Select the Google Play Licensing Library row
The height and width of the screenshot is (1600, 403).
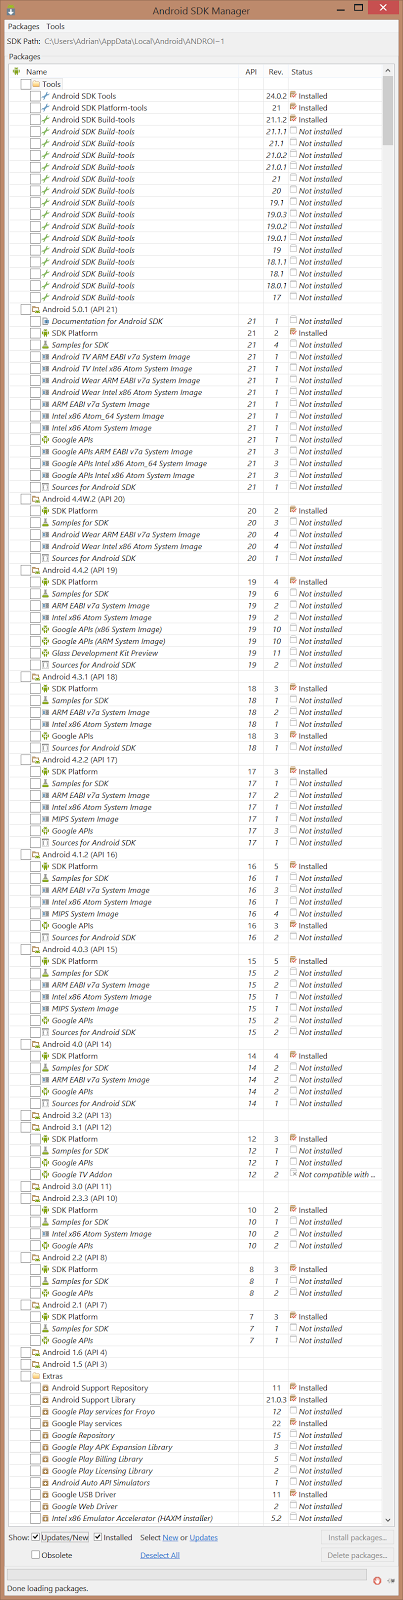pyautogui.click(x=196, y=1471)
